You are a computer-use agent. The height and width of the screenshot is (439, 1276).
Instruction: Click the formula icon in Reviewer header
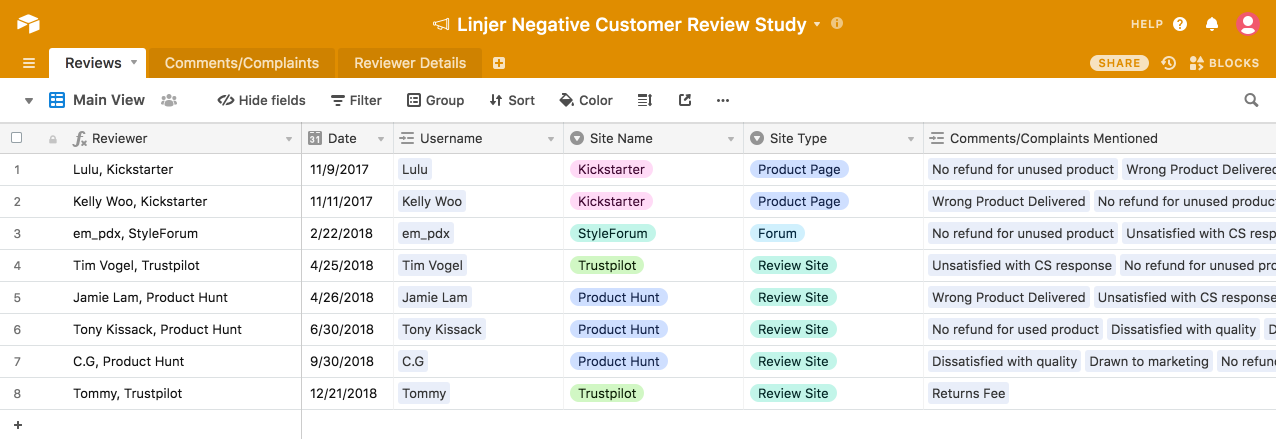(x=80, y=138)
